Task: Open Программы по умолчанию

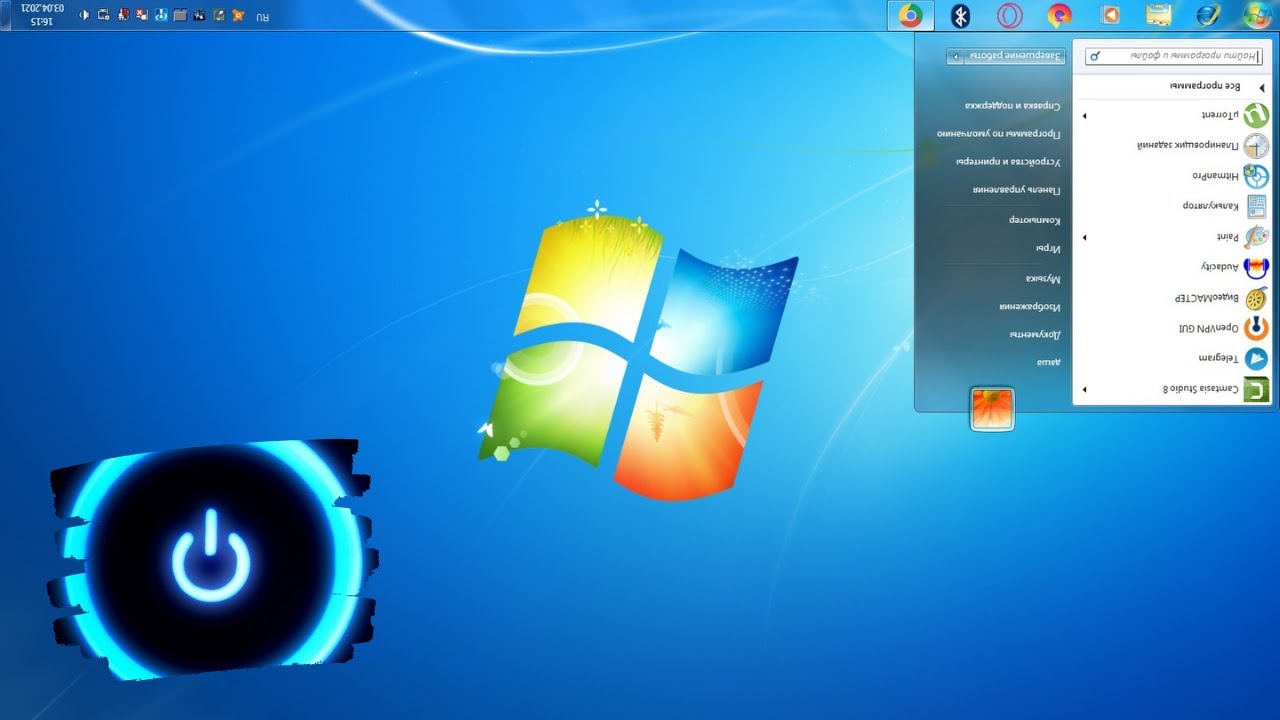Action: click(998, 133)
